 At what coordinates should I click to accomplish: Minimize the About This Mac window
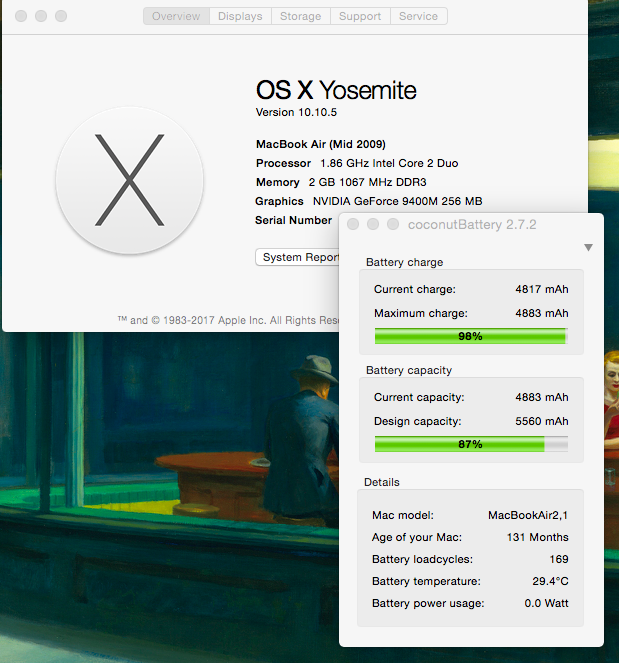(41, 16)
